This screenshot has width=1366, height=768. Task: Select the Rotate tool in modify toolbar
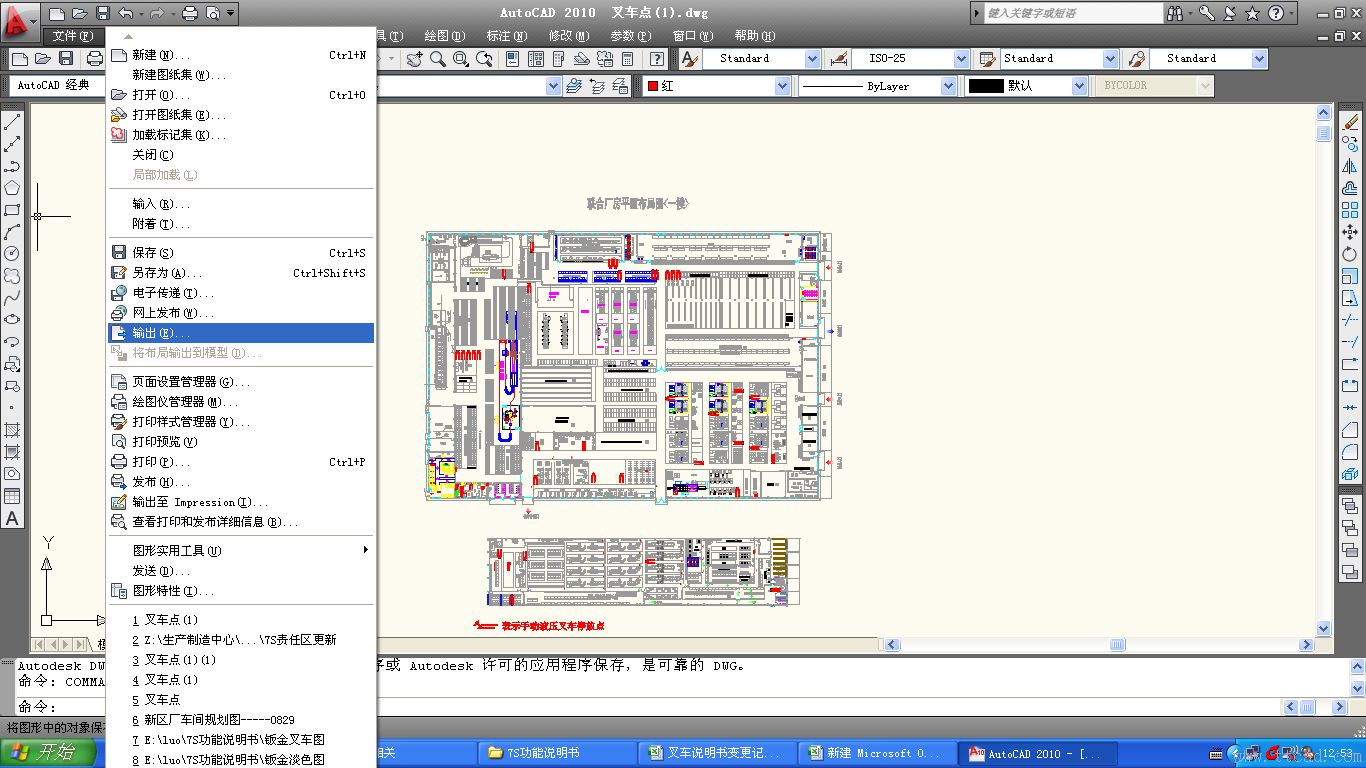[x=1351, y=254]
